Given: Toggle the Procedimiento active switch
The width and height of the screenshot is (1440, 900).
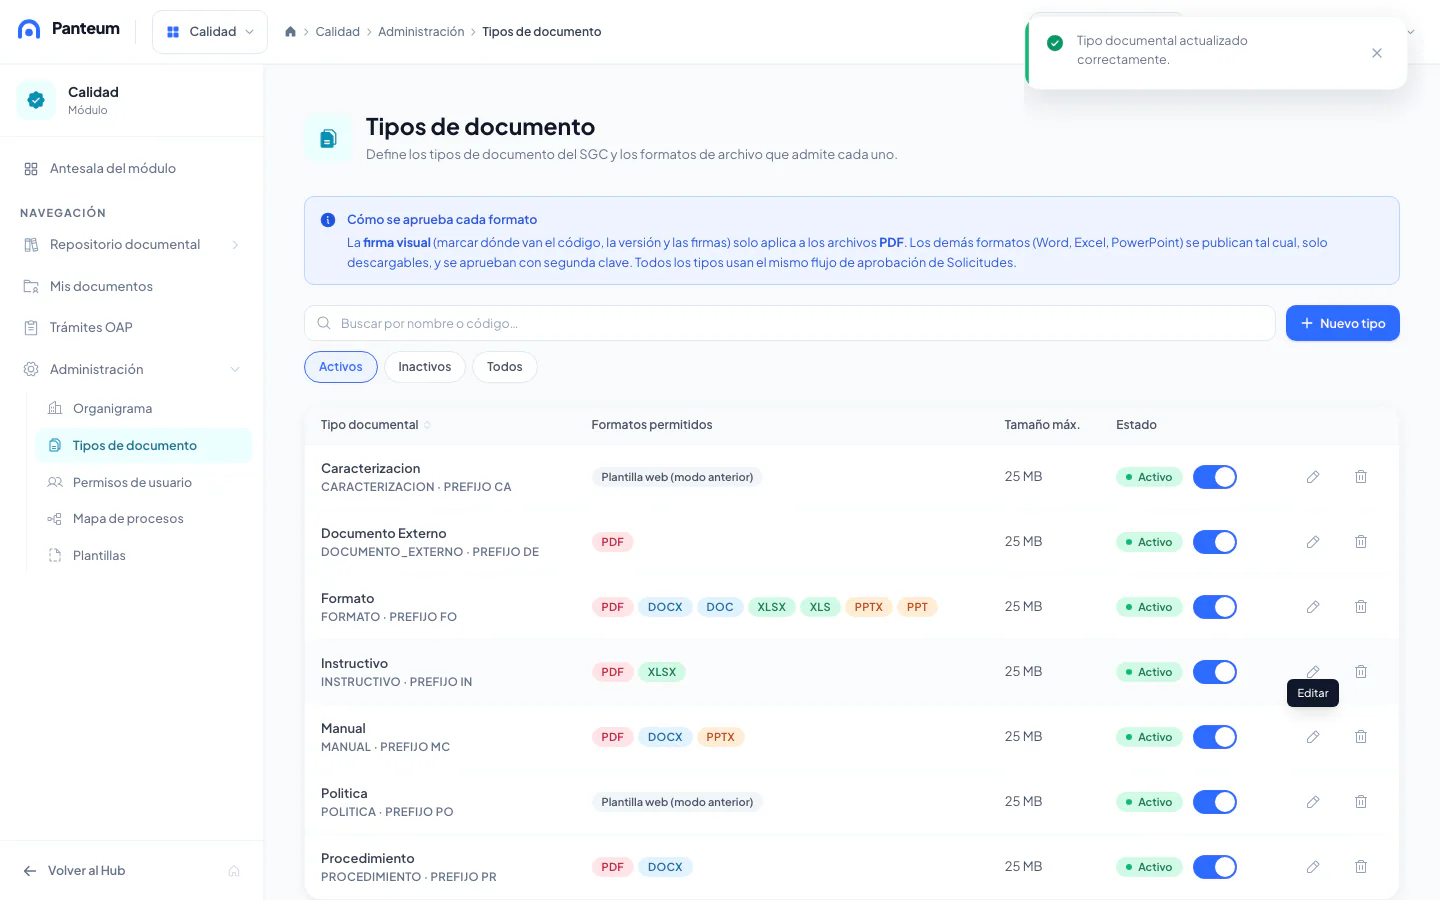Looking at the screenshot, I should click(1215, 867).
